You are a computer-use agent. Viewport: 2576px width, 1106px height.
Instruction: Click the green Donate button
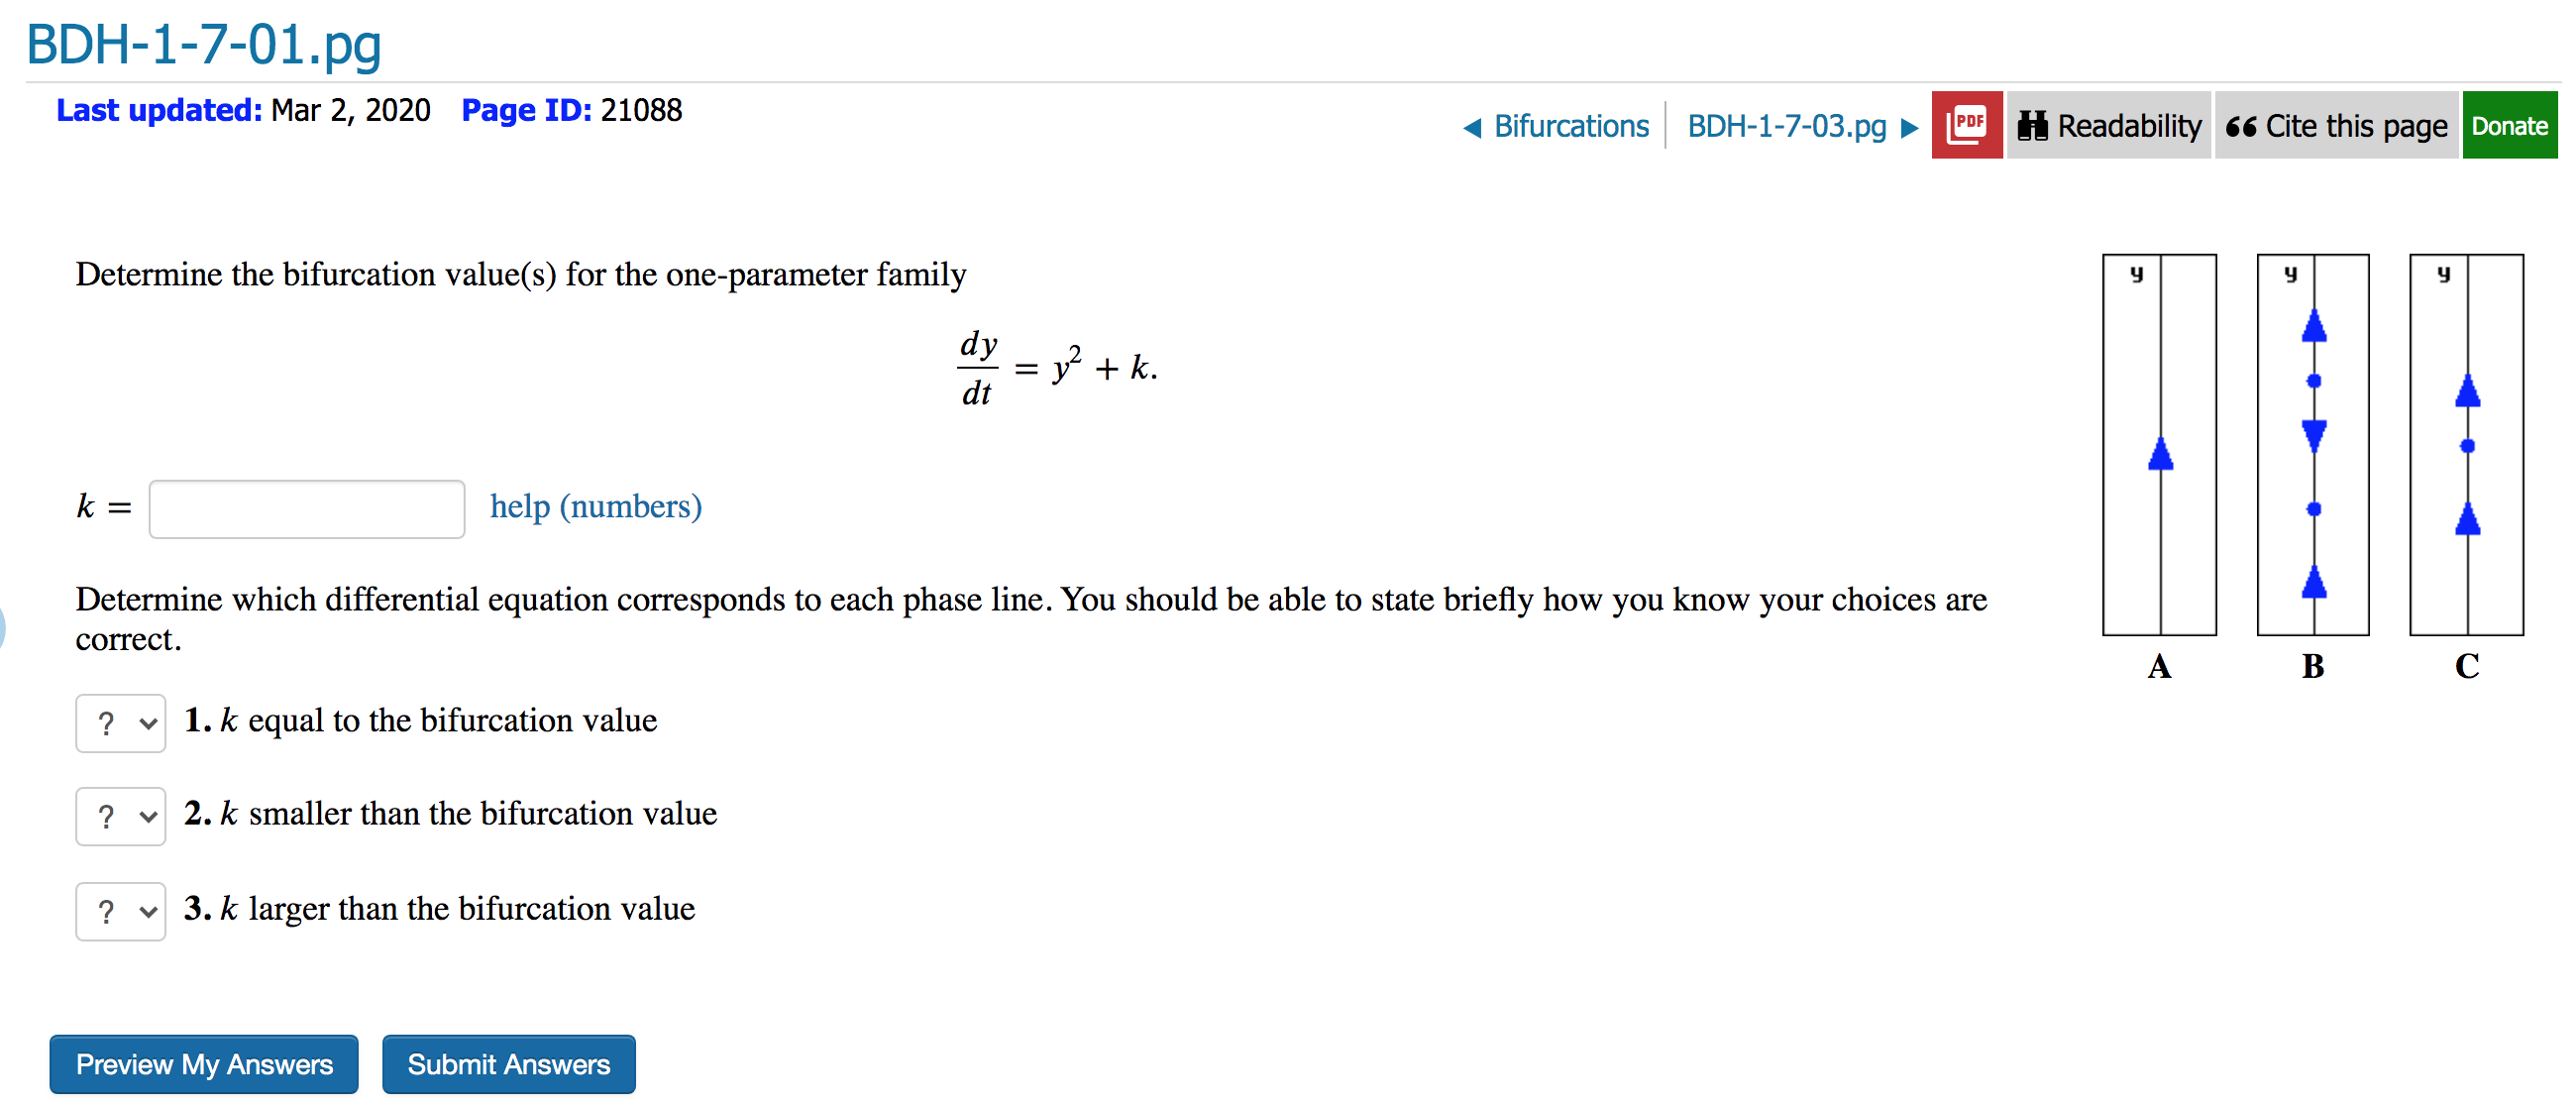2508,125
